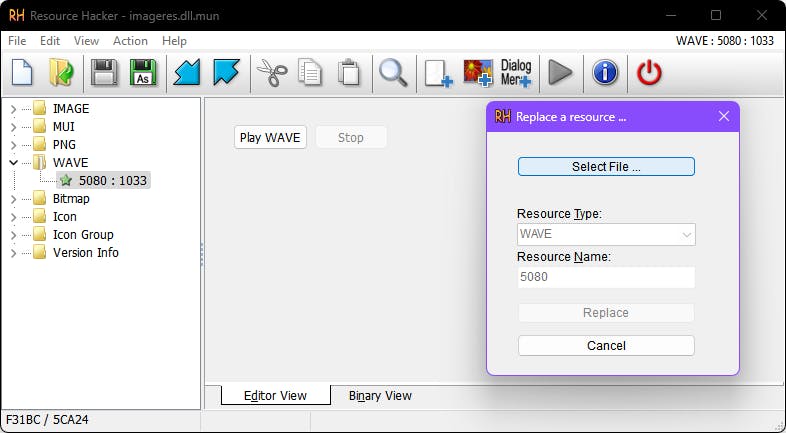Click the New blank file icon
This screenshot has height=433, width=786.
(22, 73)
